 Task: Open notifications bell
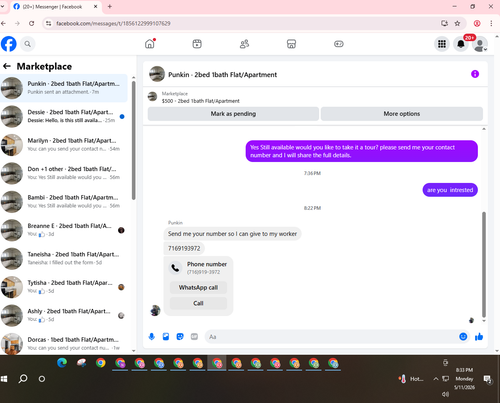461,44
